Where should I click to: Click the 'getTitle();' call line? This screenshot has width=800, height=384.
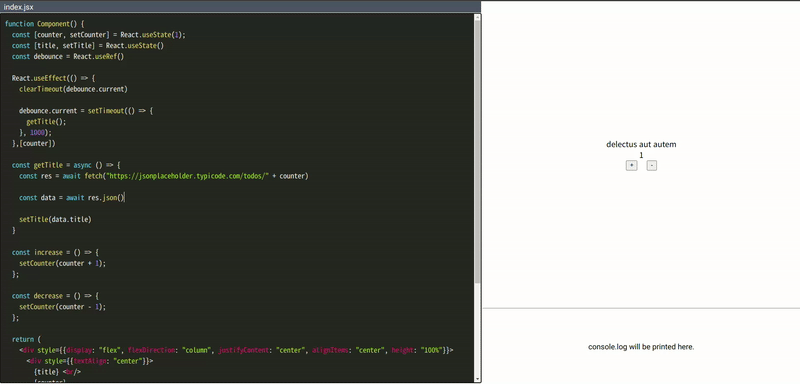click(46, 121)
